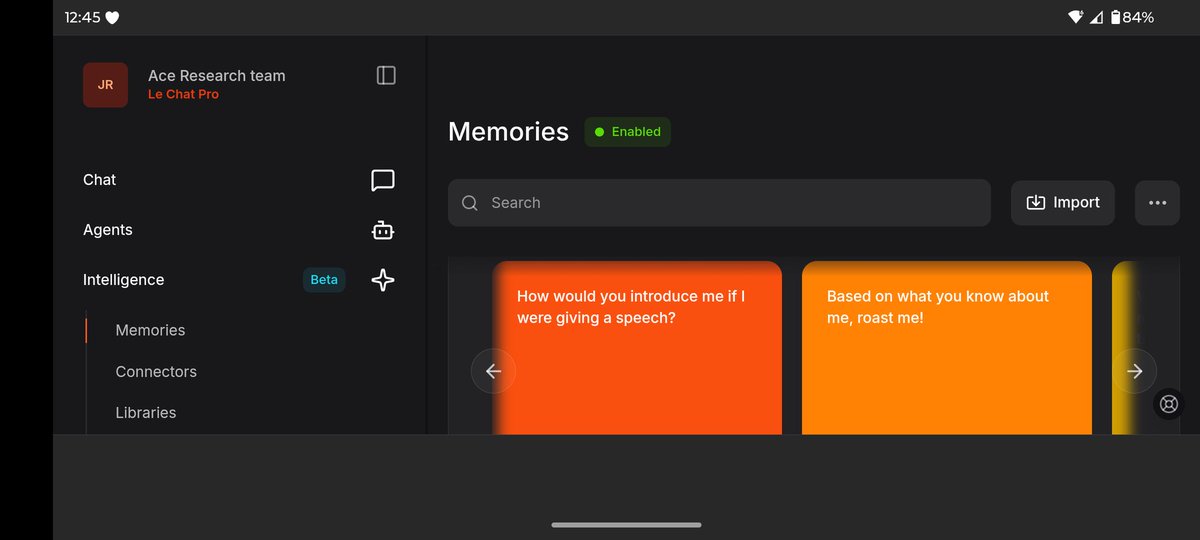Screen dimensions: 1200x540
Task: Tap the 12:45 clock in status bar
Action: tap(82, 17)
